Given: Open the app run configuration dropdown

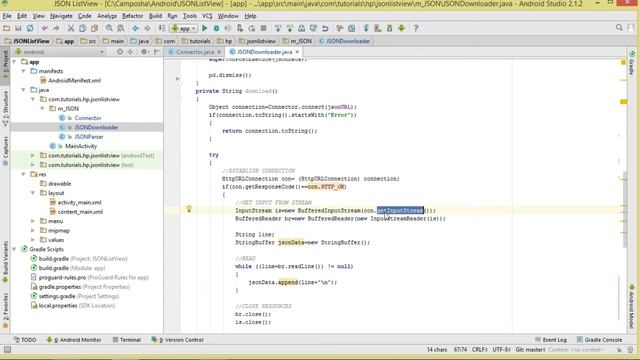Looking at the screenshot, I should click(184, 28).
